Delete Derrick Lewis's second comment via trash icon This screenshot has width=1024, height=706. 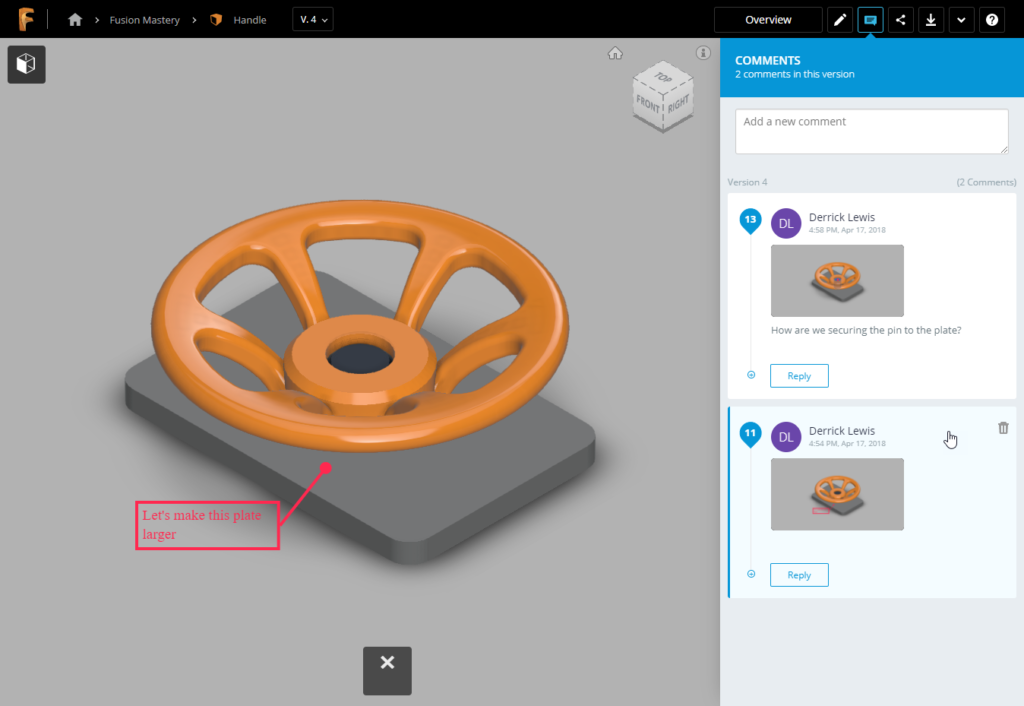[x=1003, y=427]
